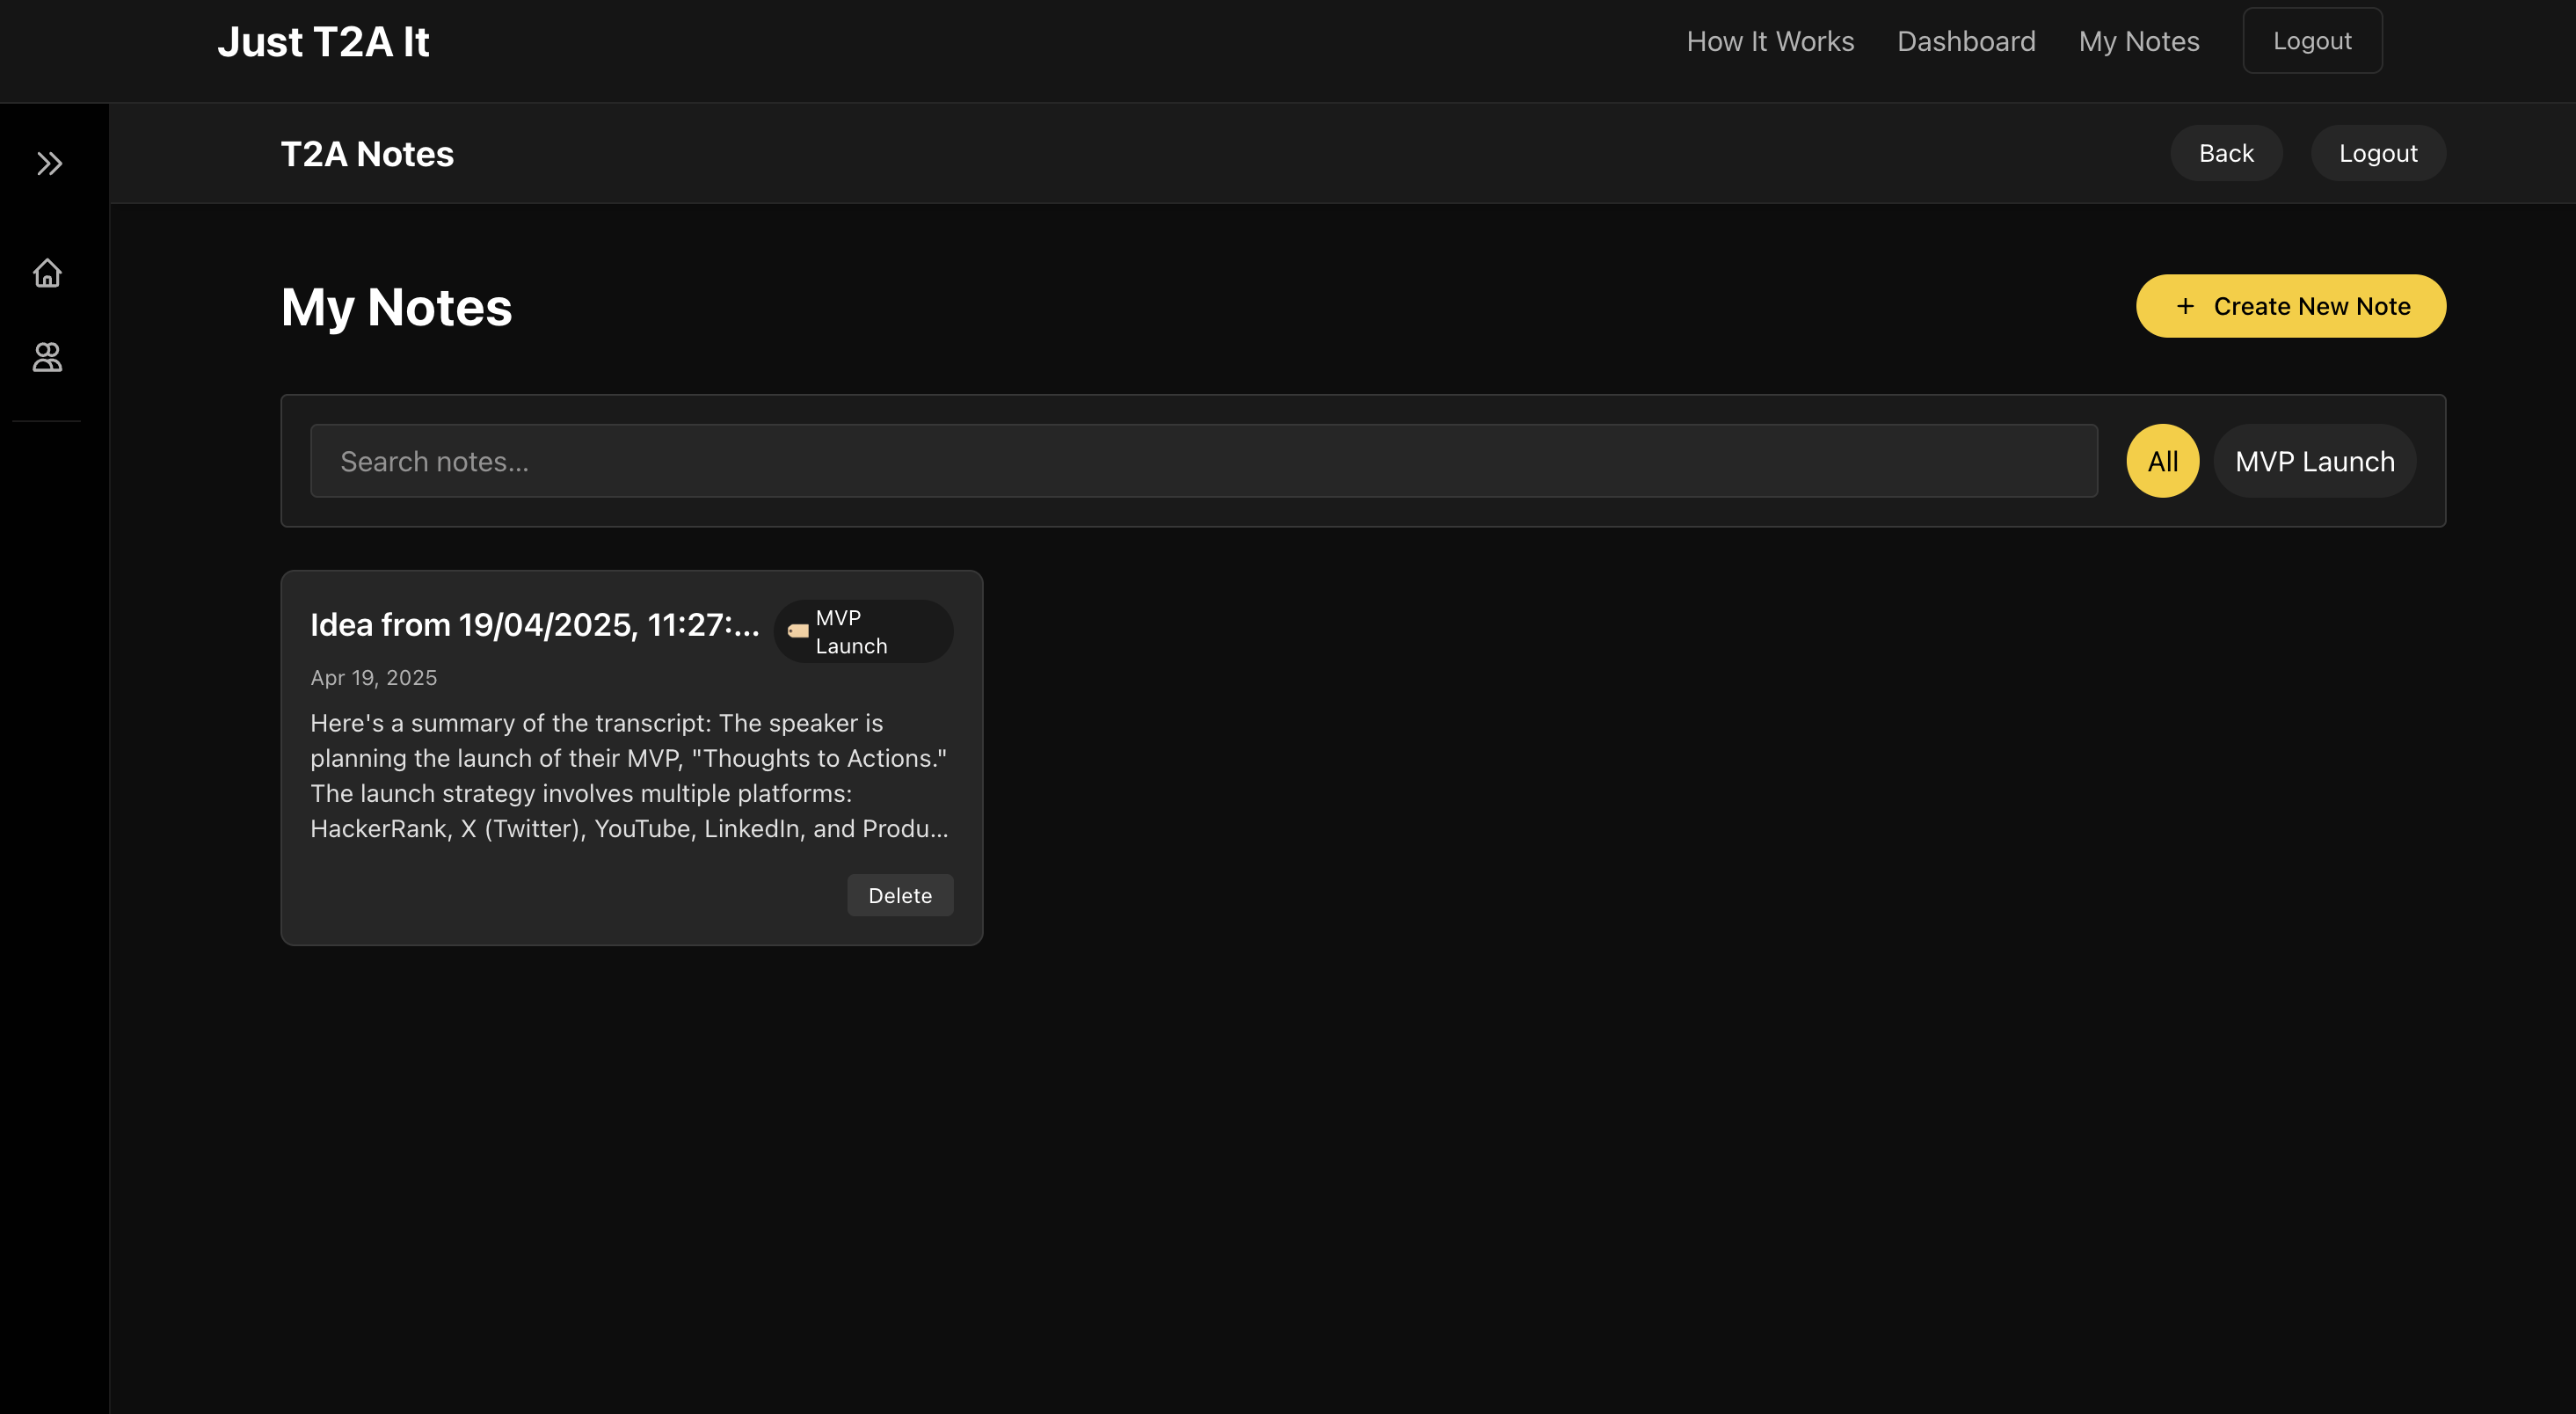The width and height of the screenshot is (2576, 1414).
Task: Click the Just T2A It logo
Action: (323, 42)
